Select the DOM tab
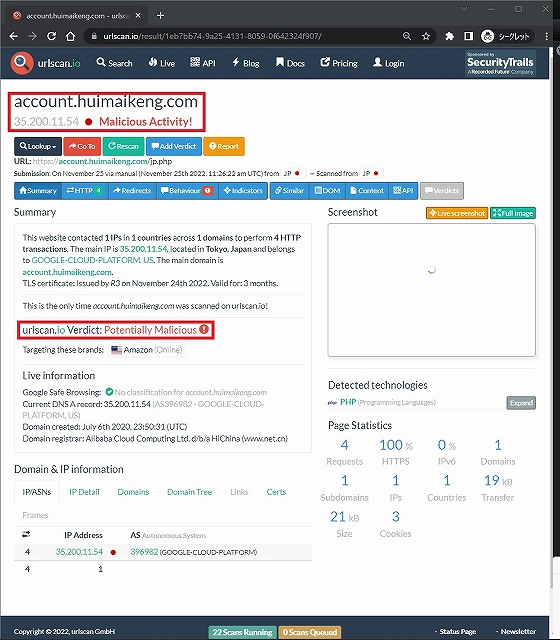The width and height of the screenshot is (560, 640). coord(327,191)
